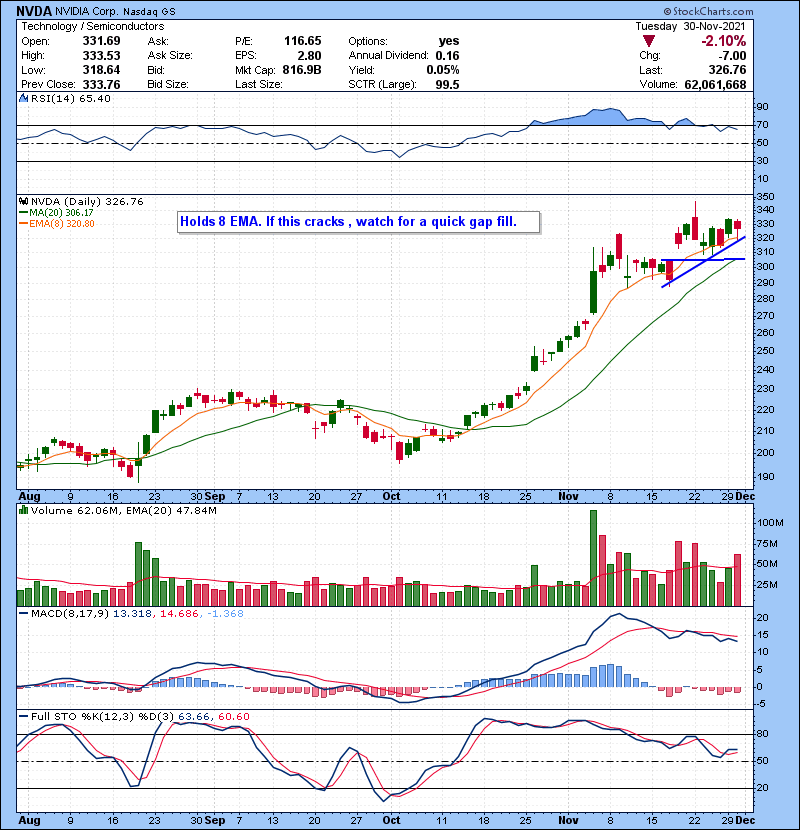Click the Chg value -7.00
Image resolution: width=800 pixels, height=830 pixels.
tap(732, 56)
